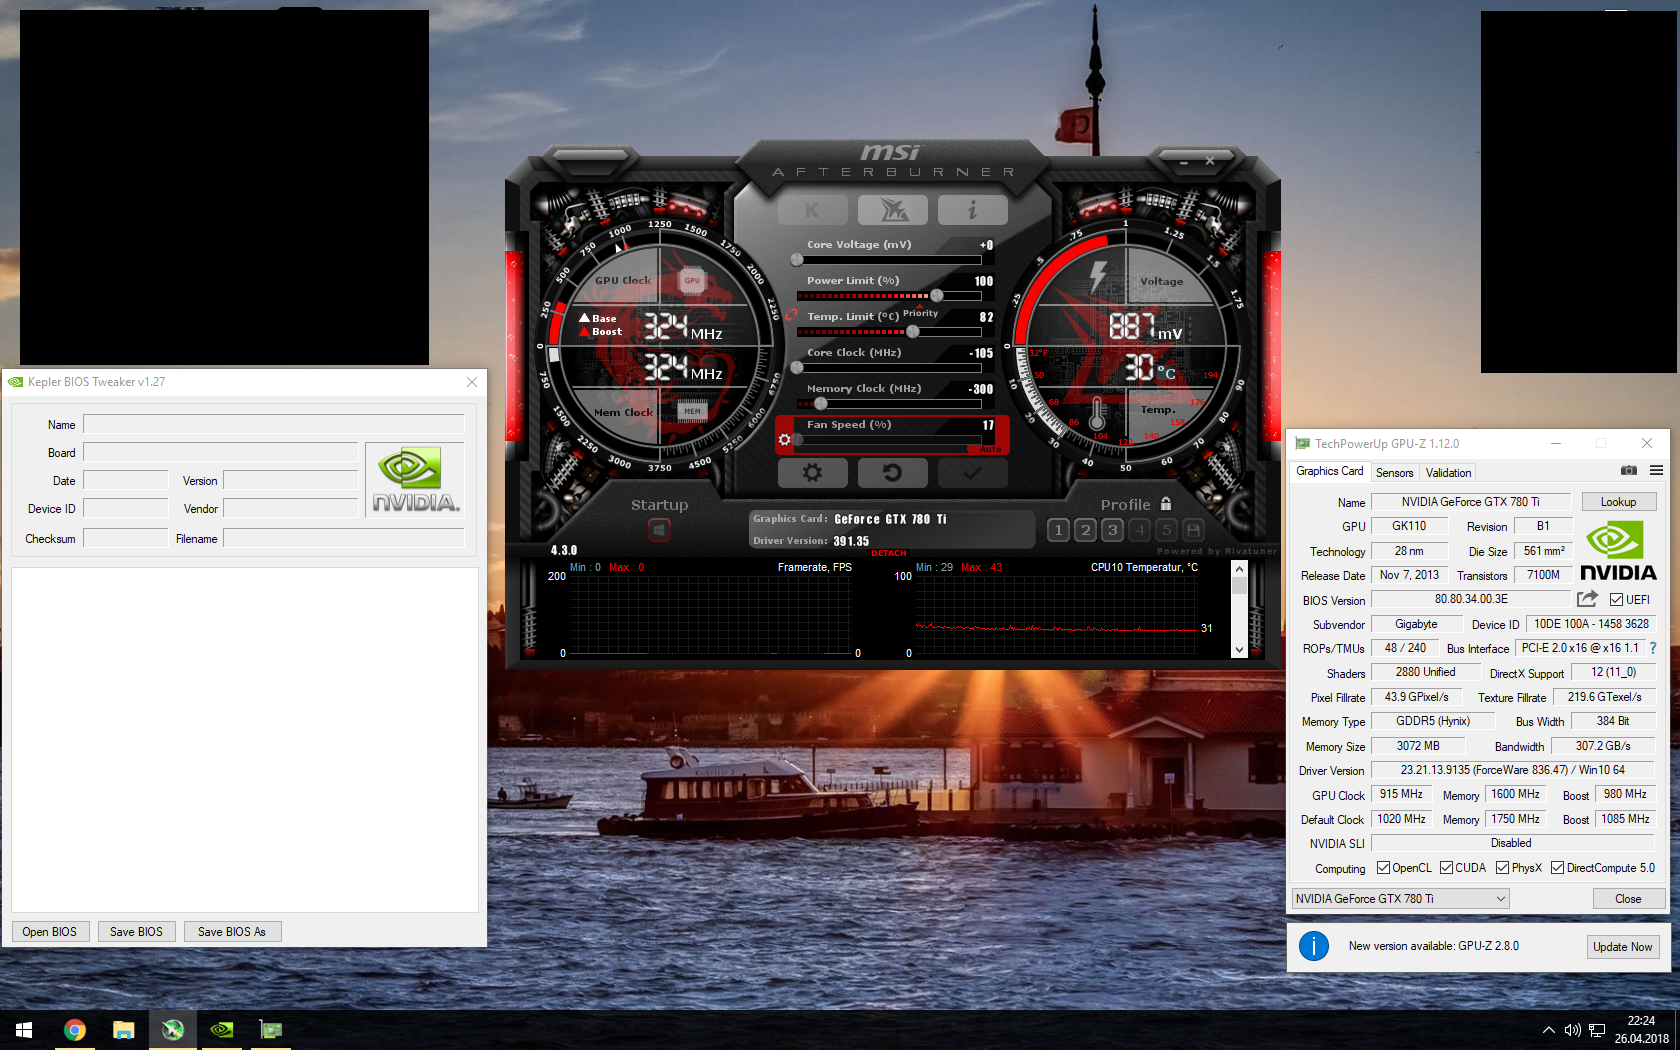Click the volume icon in system tray
The width and height of the screenshot is (1680, 1050).
[x=1572, y=1030]
